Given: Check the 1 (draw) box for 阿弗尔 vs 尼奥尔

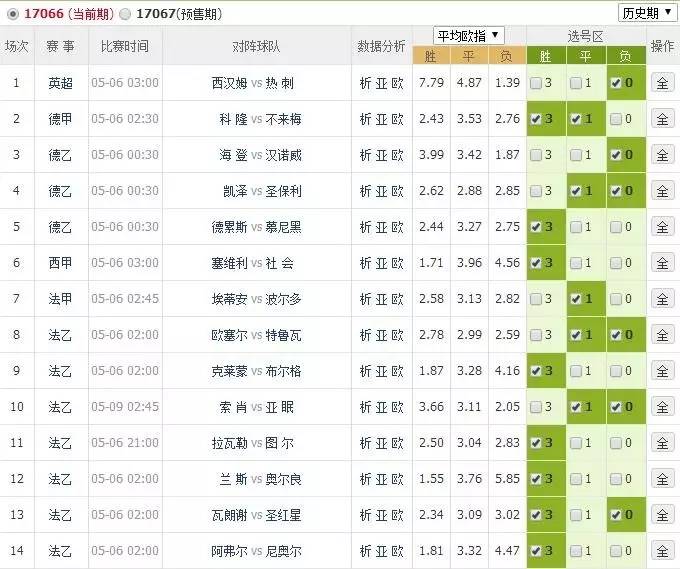Looking at the screenshot, I should coord(576,551).
